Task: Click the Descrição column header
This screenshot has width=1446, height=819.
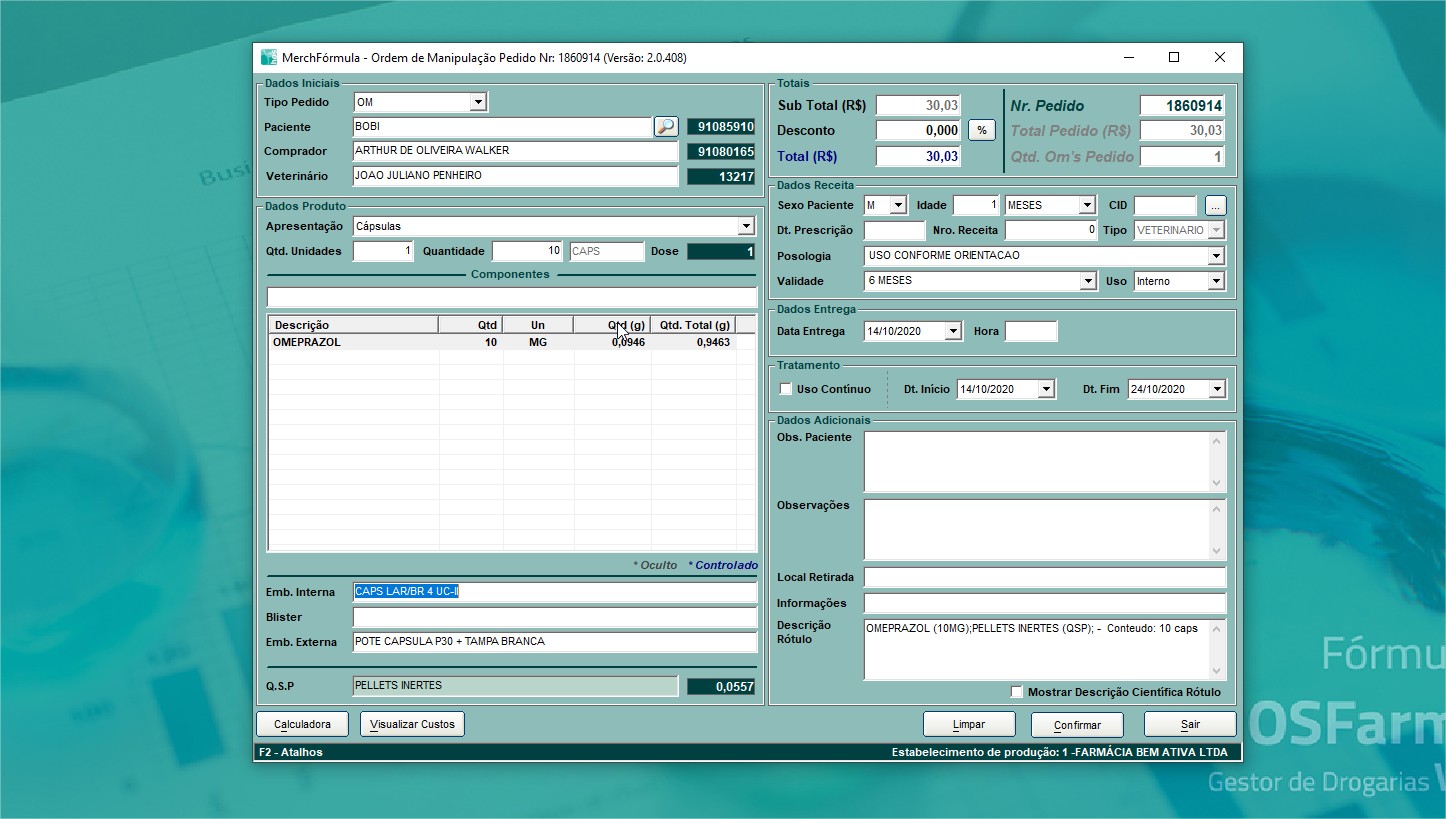Action: [x=353, y=325]
